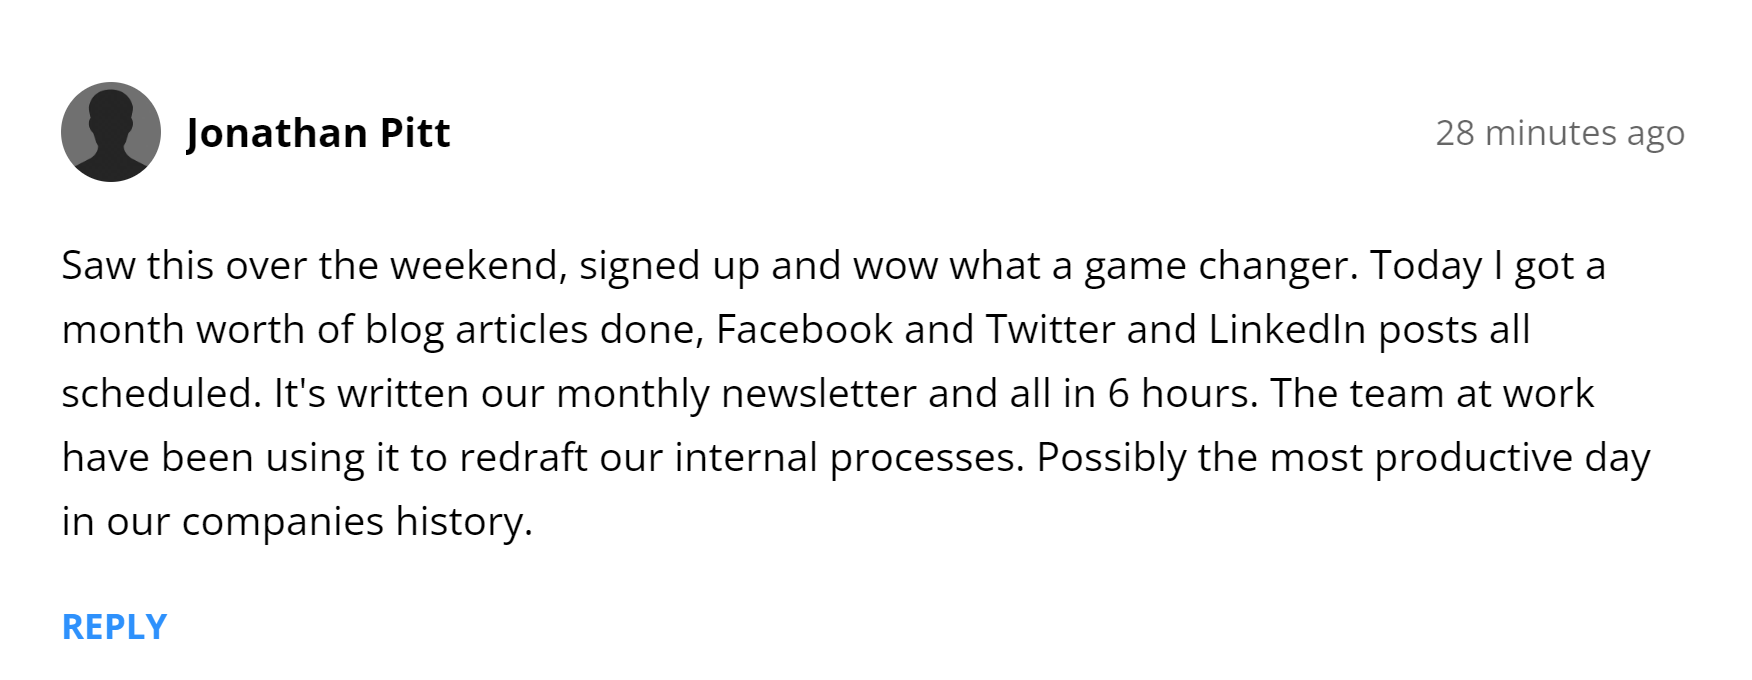The height and width of the screenshot is (680, 1752).
Task: Click the phrase "game changer"
Action: coord(1220,267)
